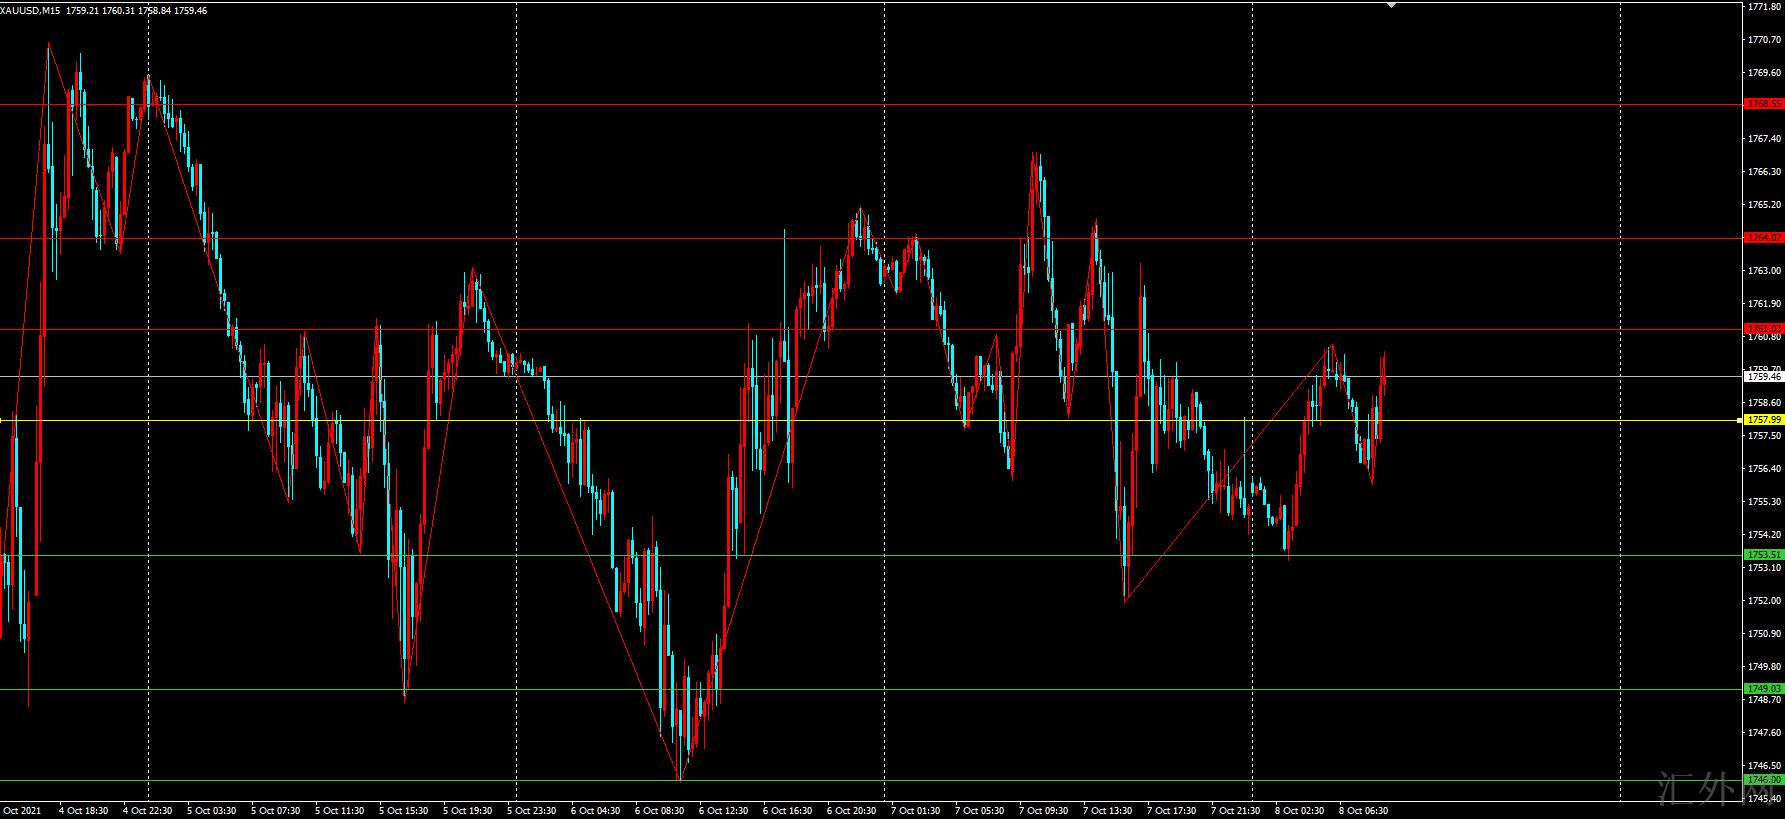Select the green 1753.51 price level tag
This screenshot has height=819, width=1785.
point(1763,555)
